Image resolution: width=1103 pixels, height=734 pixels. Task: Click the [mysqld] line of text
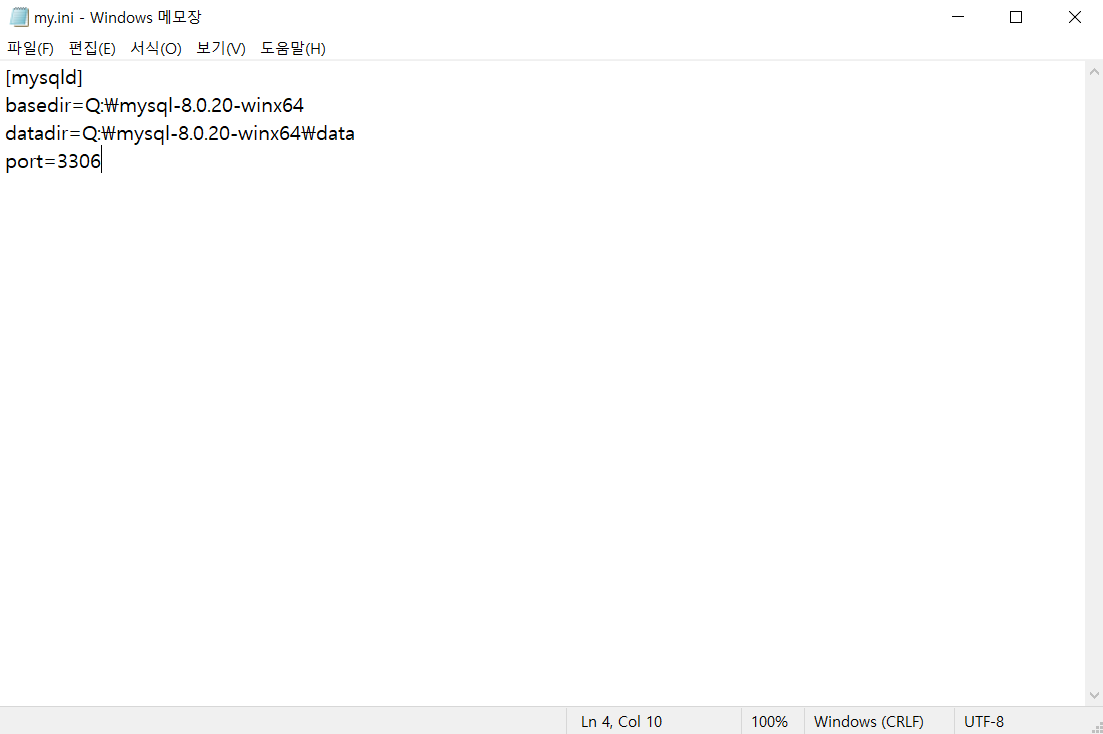[44, 77]
